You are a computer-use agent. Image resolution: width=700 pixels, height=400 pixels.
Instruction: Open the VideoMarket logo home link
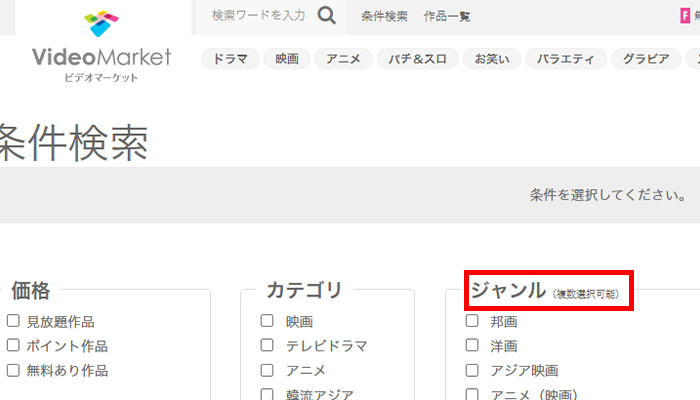(101, 46)
